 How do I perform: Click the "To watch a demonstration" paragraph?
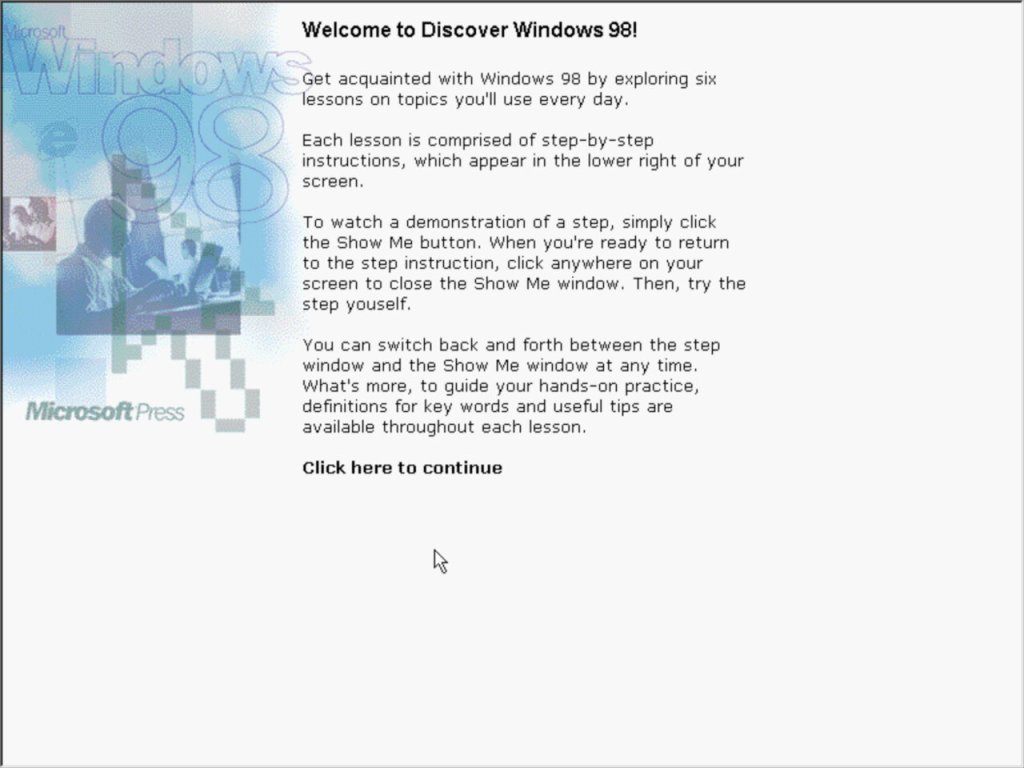point(523,263)
